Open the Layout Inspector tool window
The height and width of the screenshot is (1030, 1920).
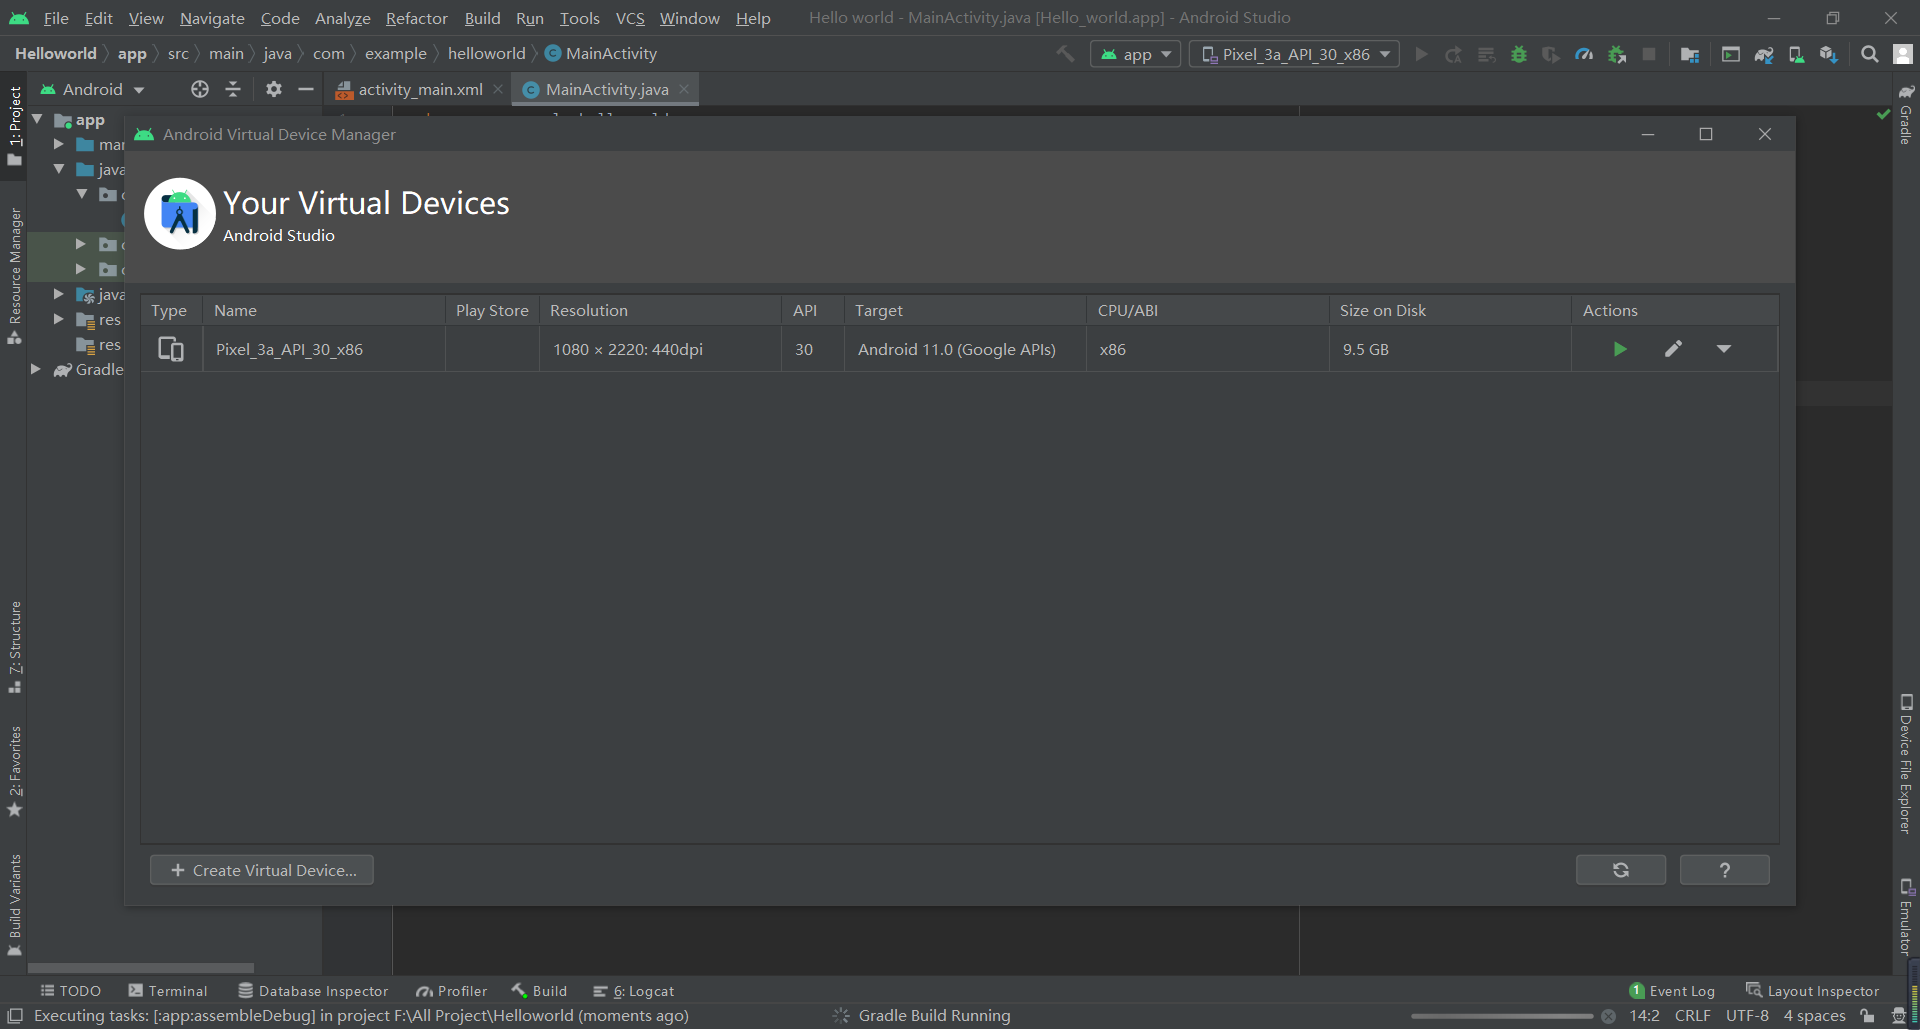1812,991
